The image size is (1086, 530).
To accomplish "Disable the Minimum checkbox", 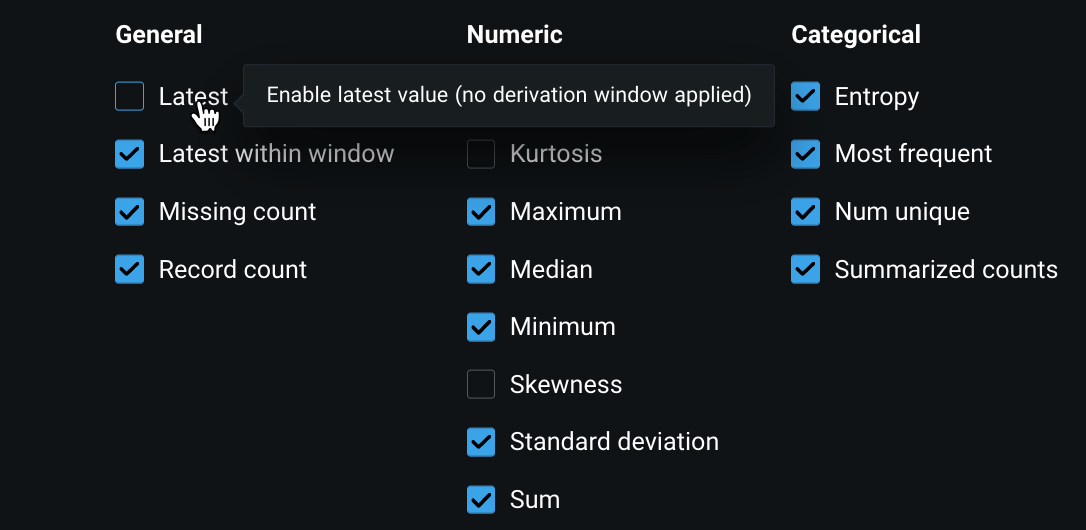I will coord(481,327).
